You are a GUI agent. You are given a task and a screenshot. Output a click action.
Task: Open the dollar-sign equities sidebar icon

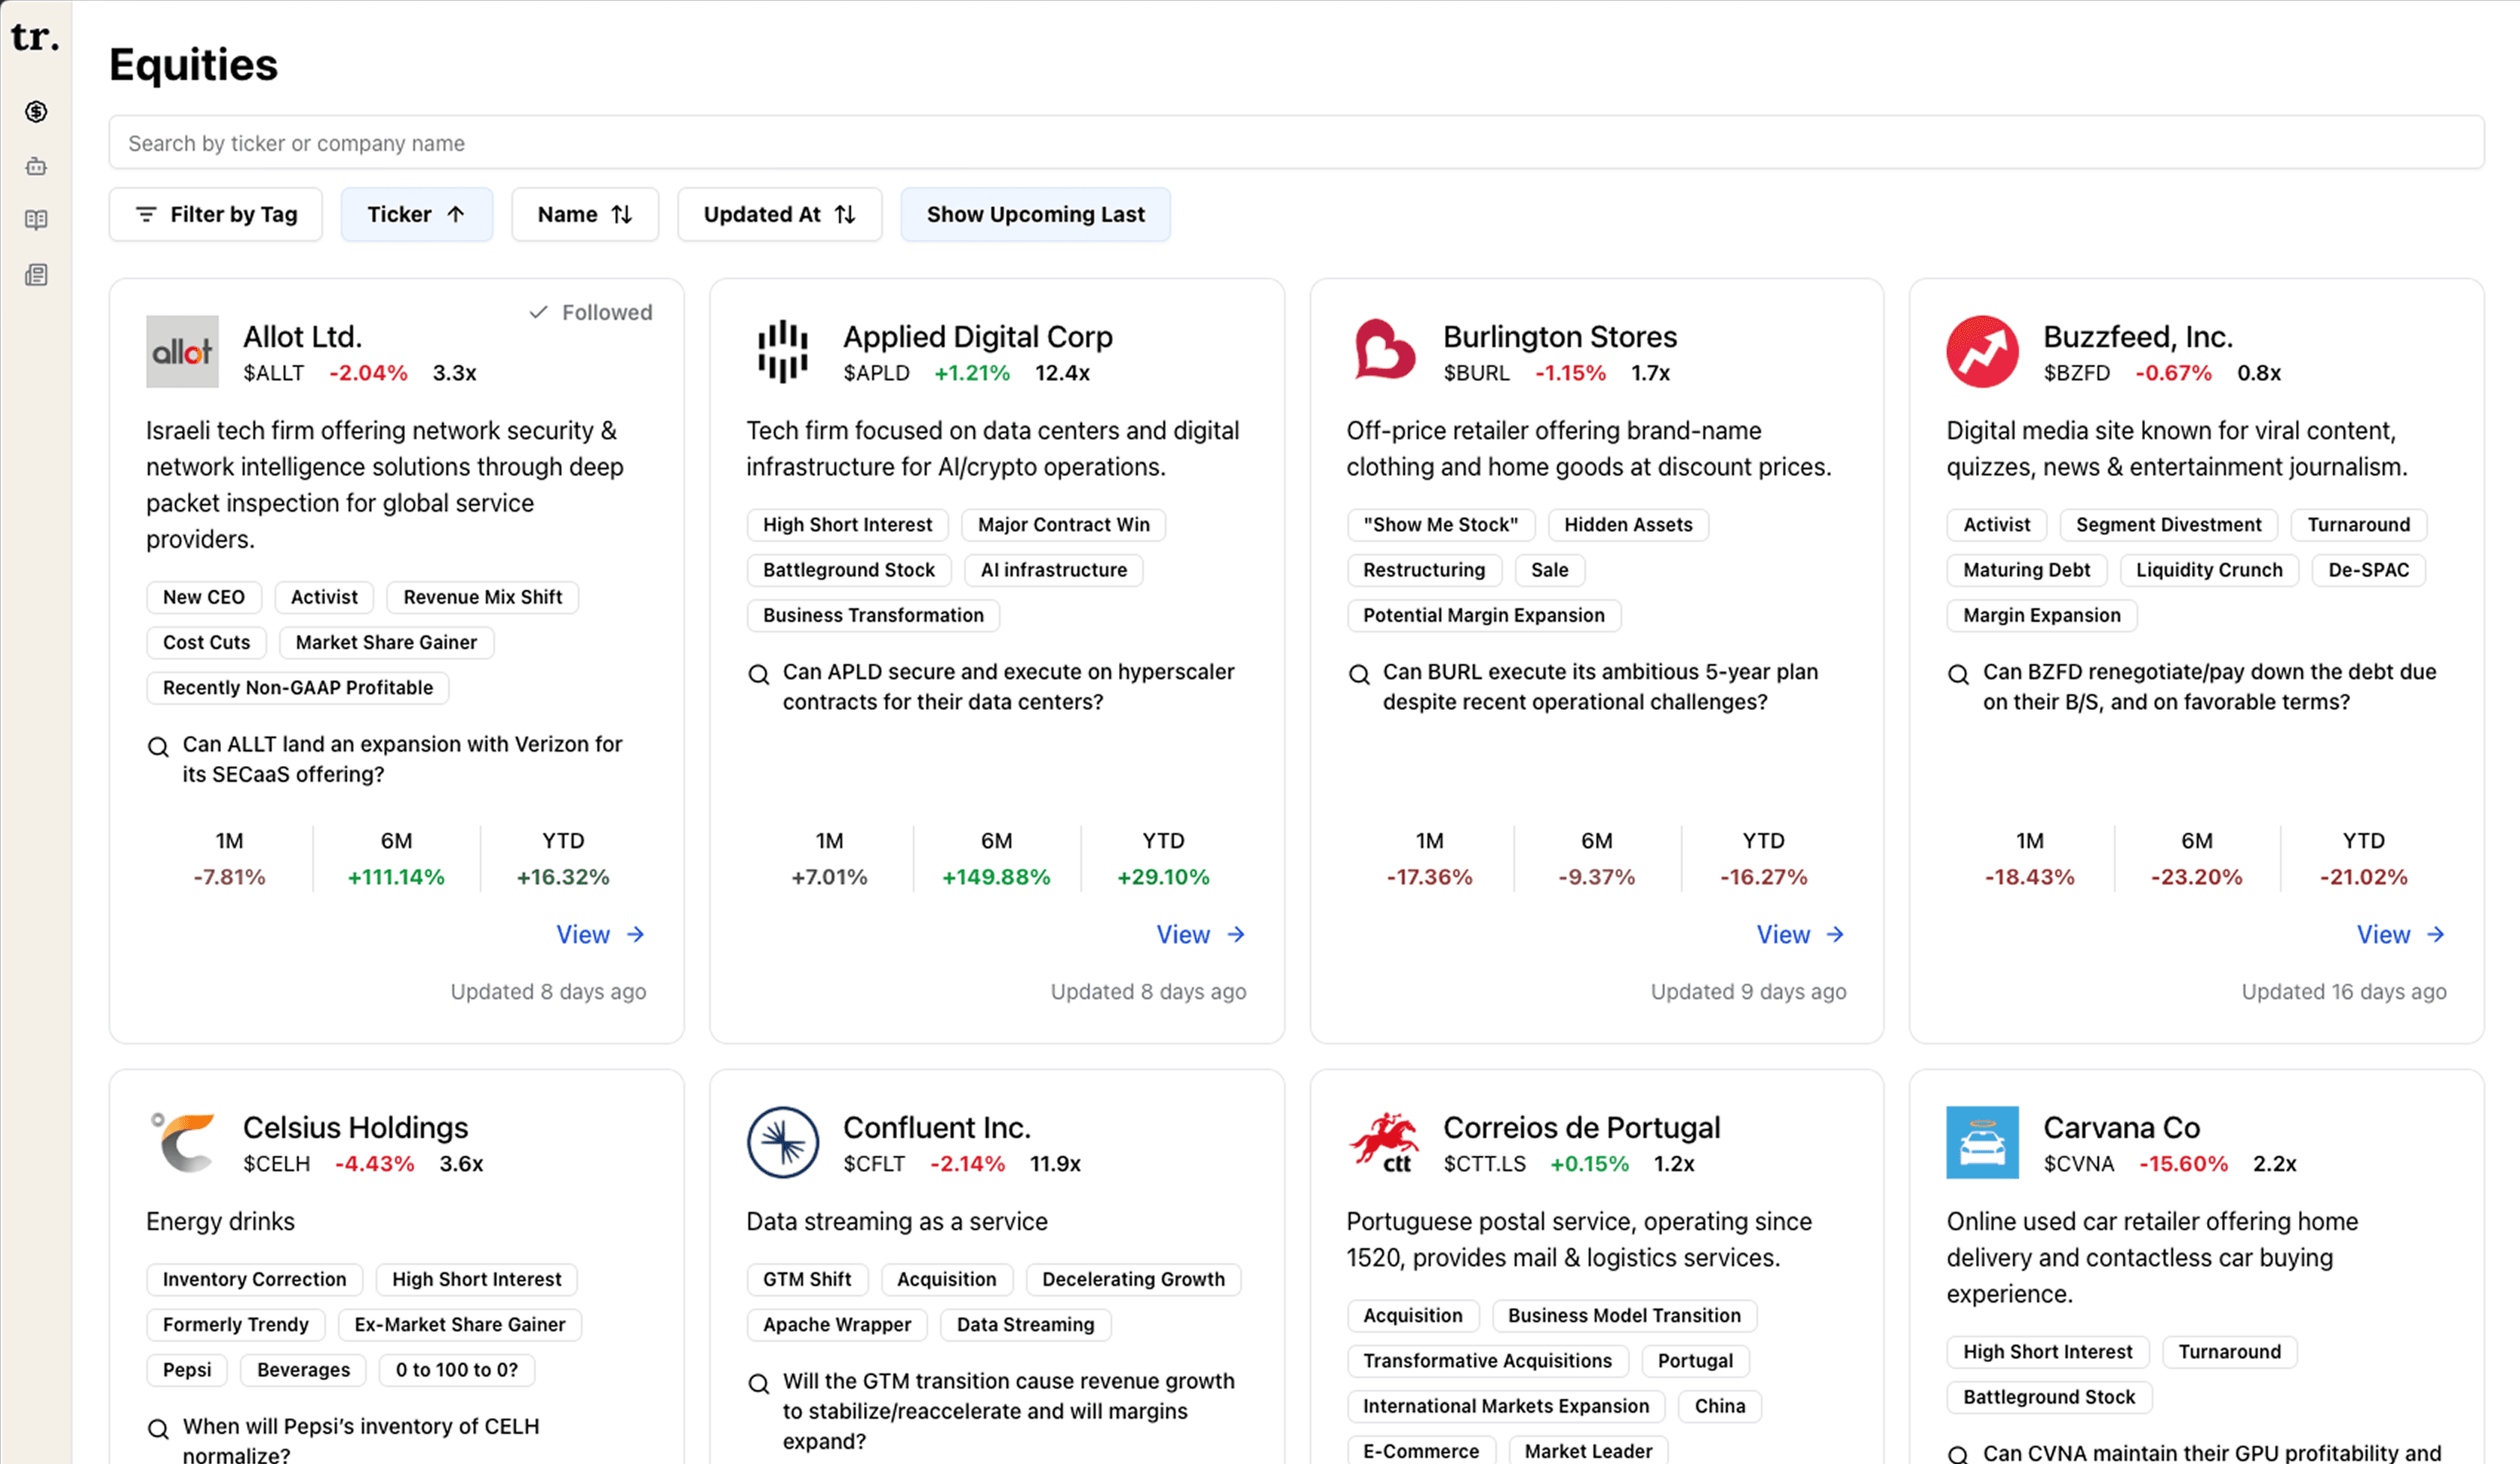click(36, 111)
